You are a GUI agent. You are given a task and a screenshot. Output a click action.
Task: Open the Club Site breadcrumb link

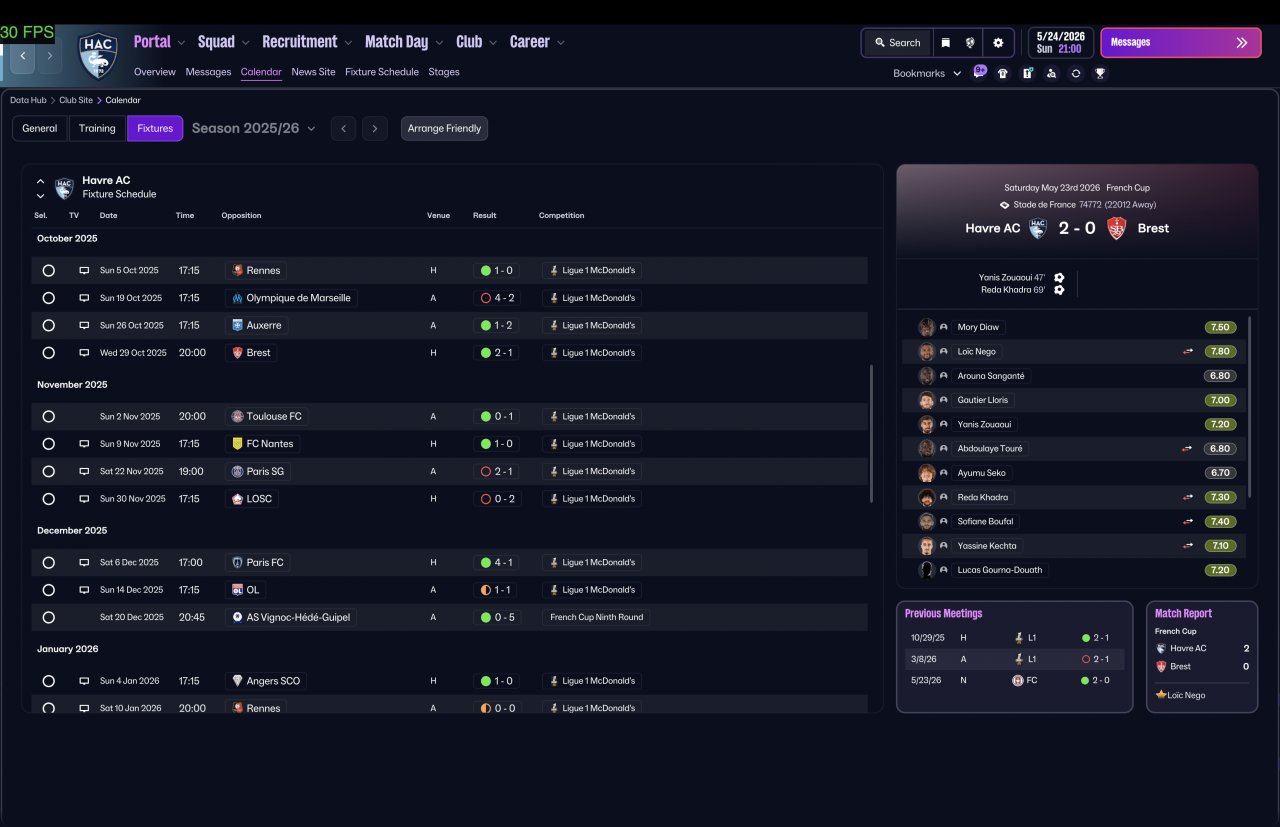[x=76, y=100]
